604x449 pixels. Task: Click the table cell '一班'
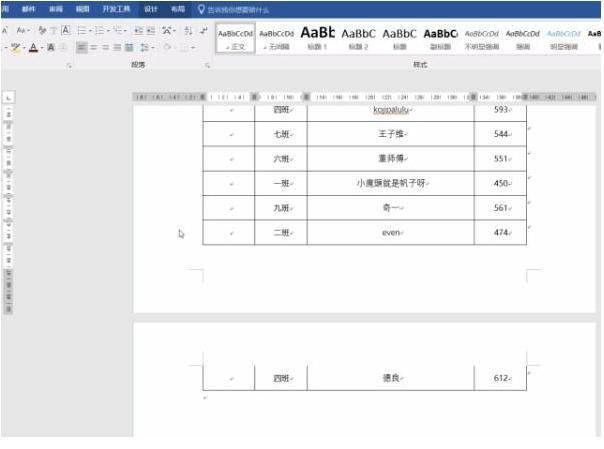(281, 183)
